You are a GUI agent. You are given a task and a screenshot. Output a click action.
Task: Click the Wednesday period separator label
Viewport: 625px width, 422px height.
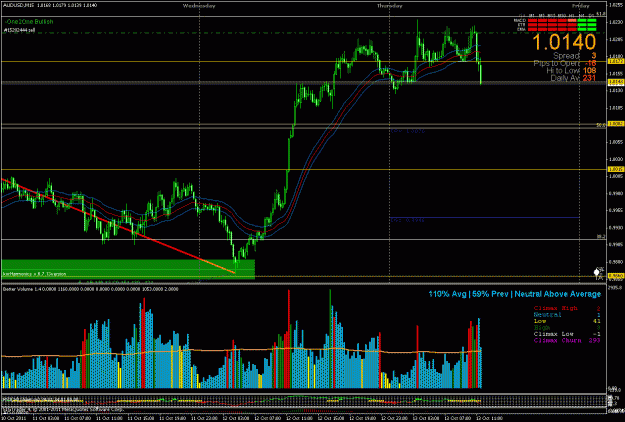pyautogui.click(x=199, y=6)
